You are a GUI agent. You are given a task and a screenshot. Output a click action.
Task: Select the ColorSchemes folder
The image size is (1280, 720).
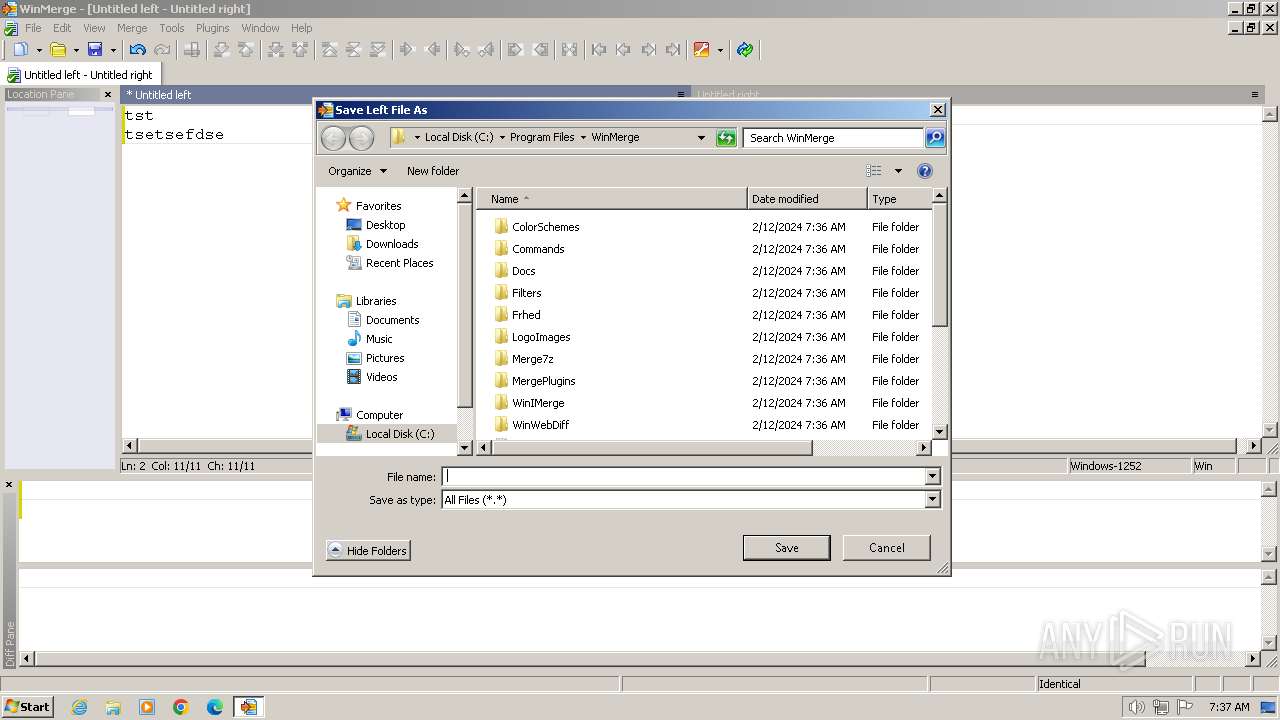point(545,227)
